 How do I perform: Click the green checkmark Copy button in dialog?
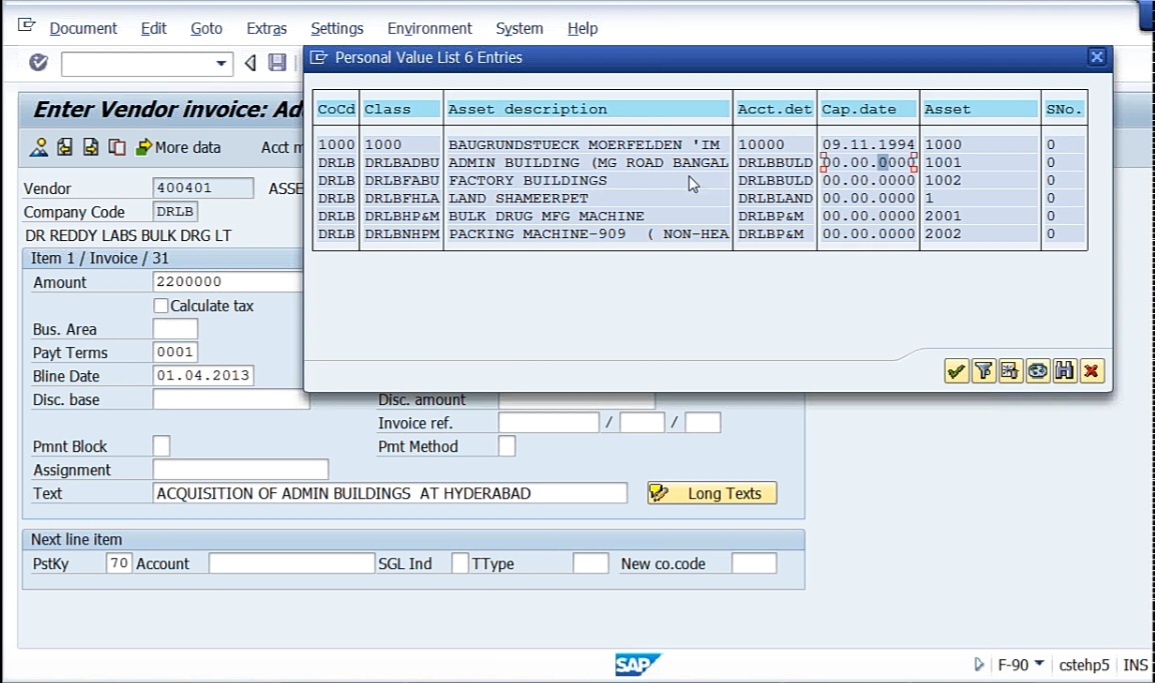pyautogui.click(x=956, y=371)
